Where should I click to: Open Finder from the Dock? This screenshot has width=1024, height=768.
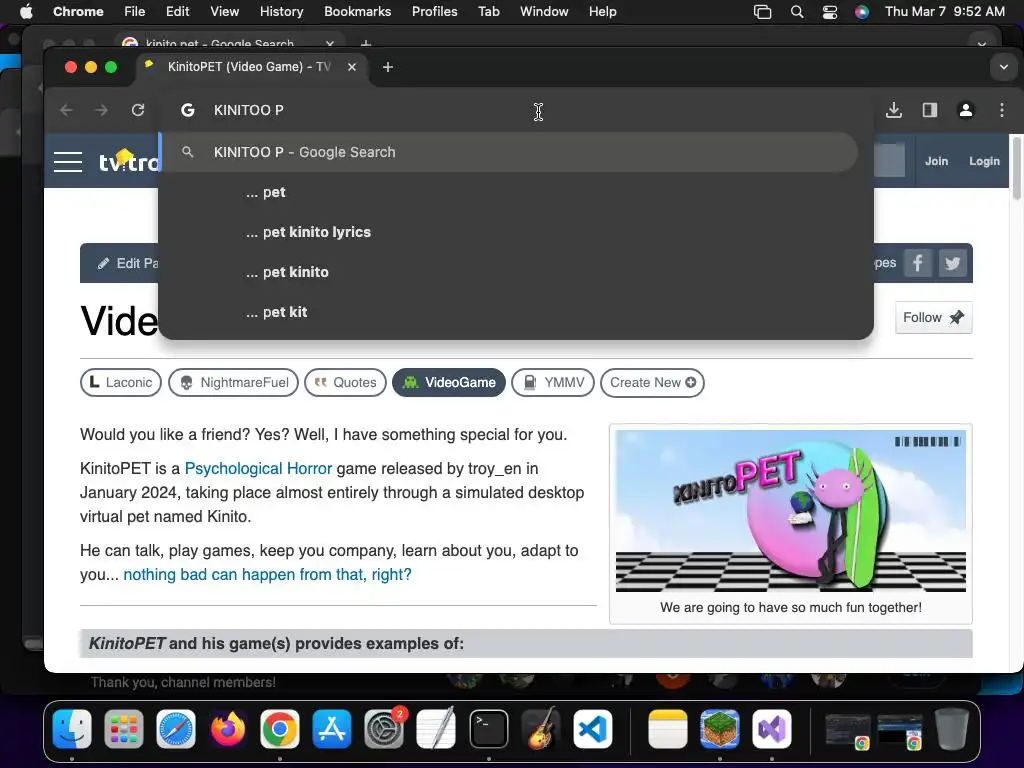[x=72, y=729]
